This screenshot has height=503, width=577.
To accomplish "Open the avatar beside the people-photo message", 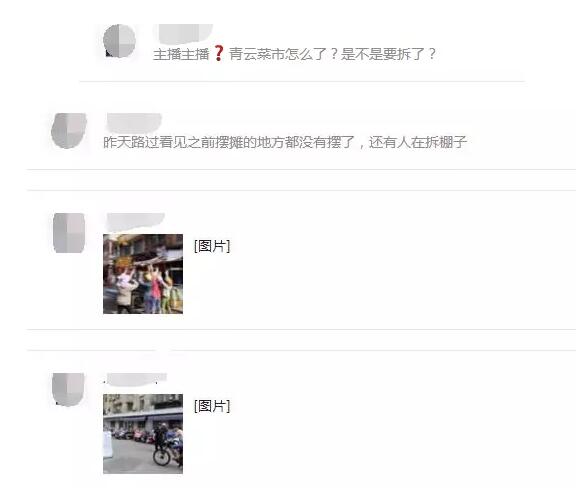I will point(69,233).
